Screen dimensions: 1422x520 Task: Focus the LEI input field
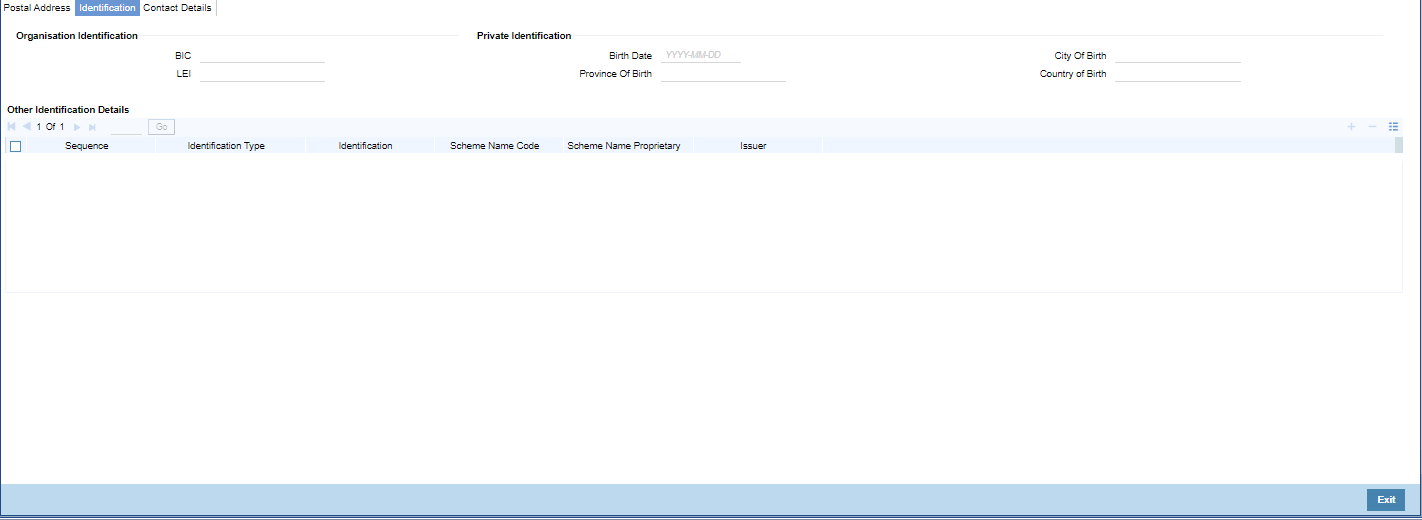(262, 74)
